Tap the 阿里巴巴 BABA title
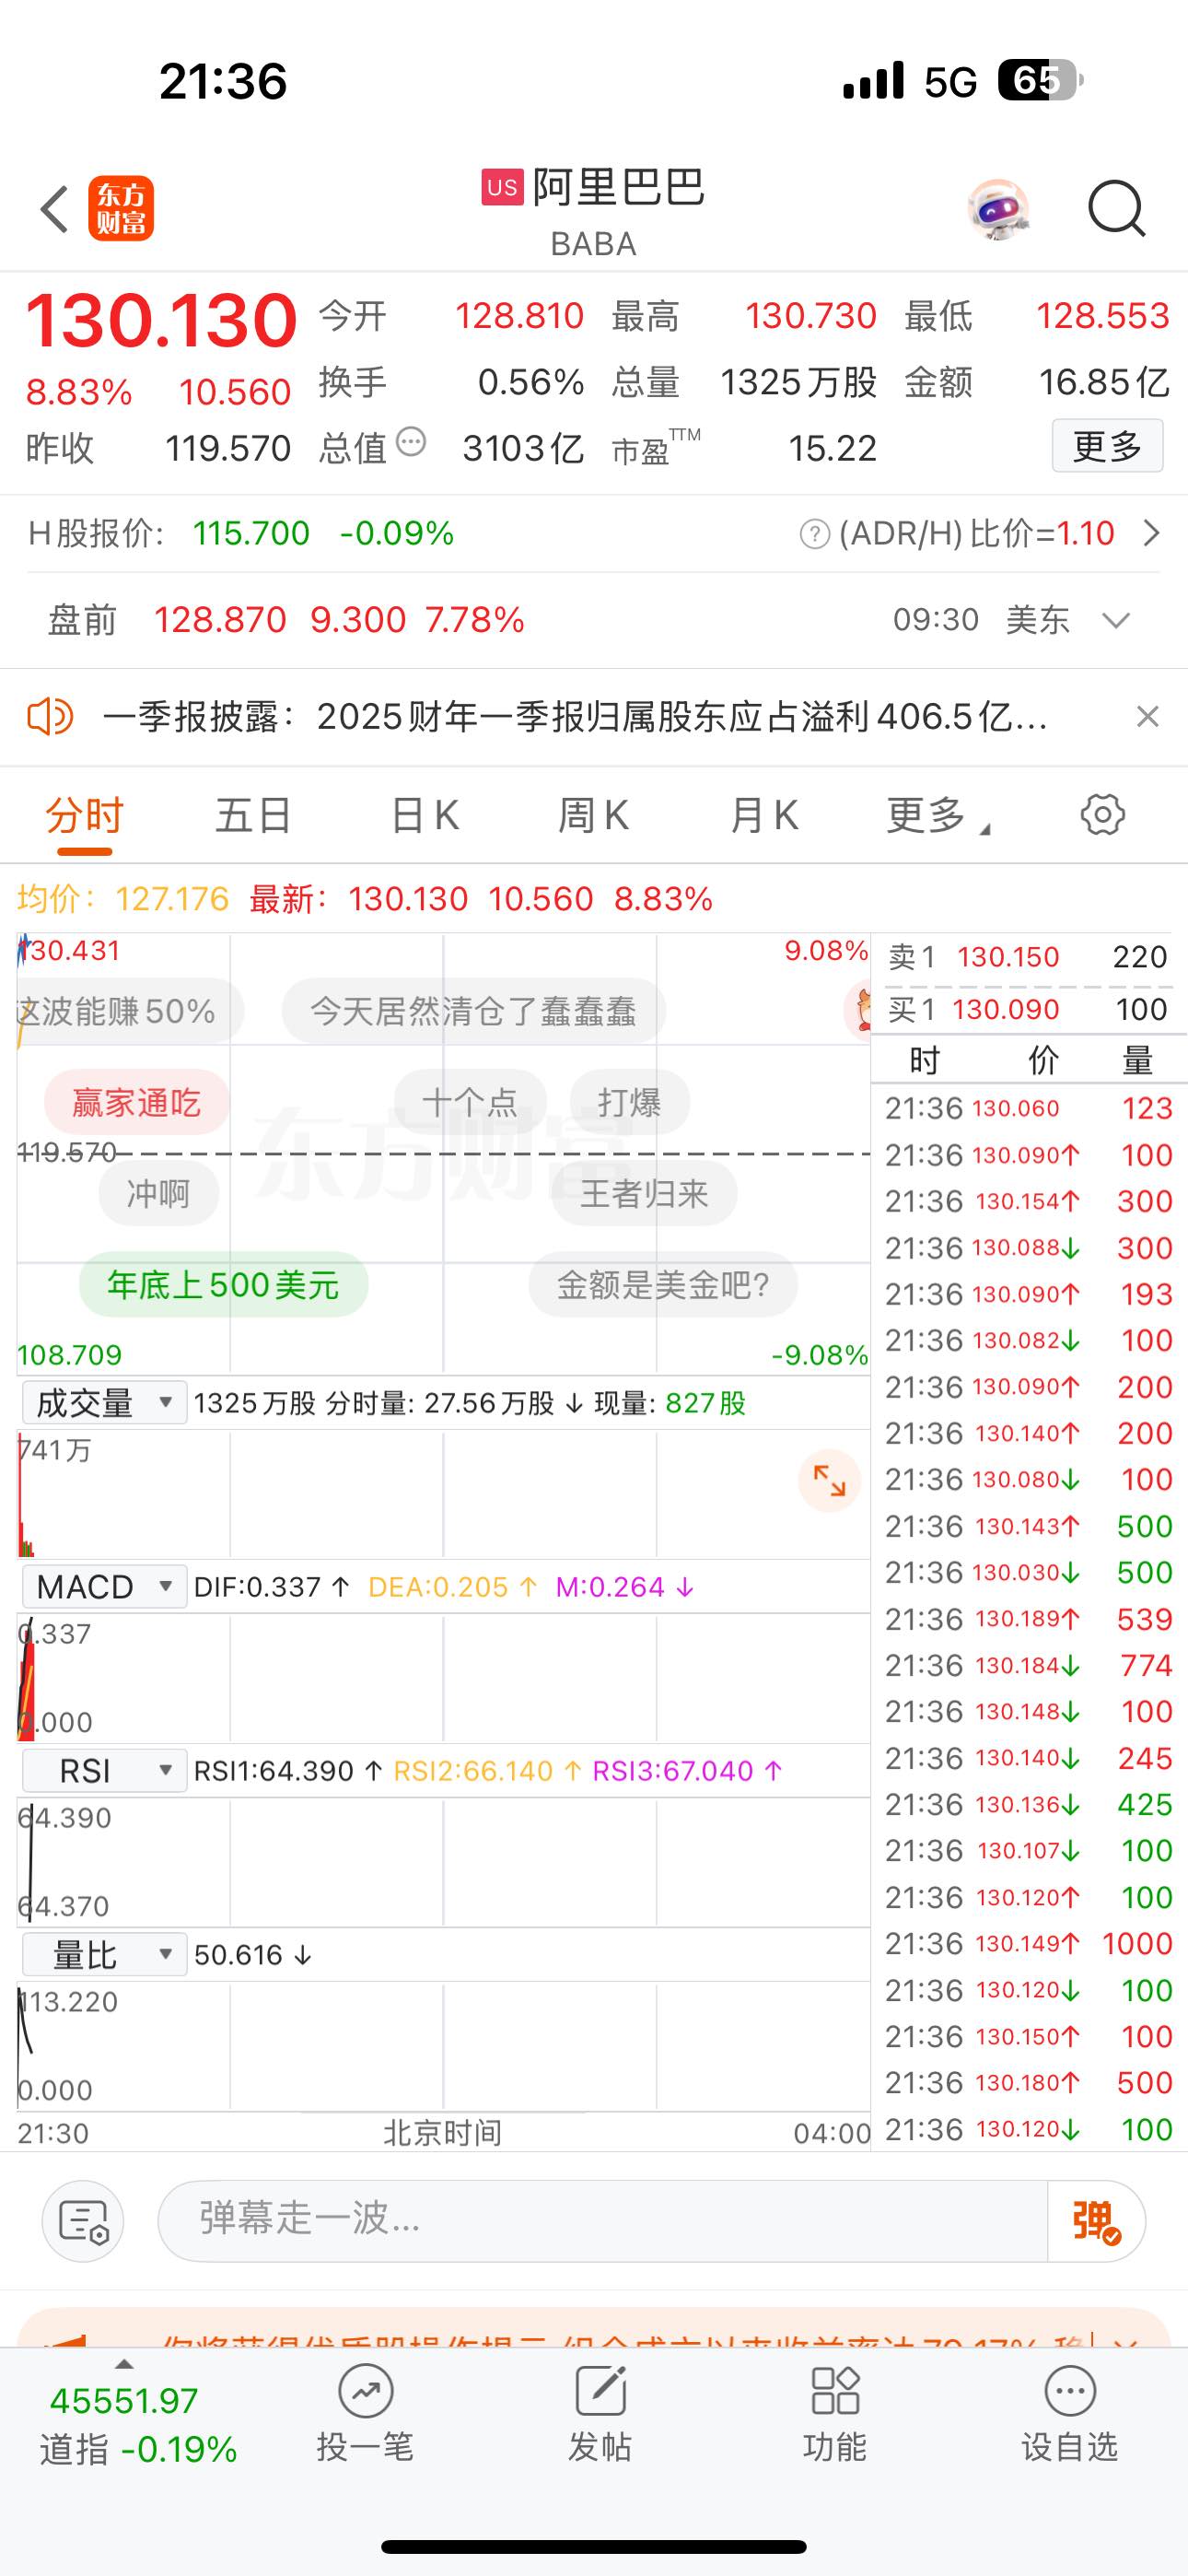The width and height of the screenshot is (1188, 2576). 593,210
